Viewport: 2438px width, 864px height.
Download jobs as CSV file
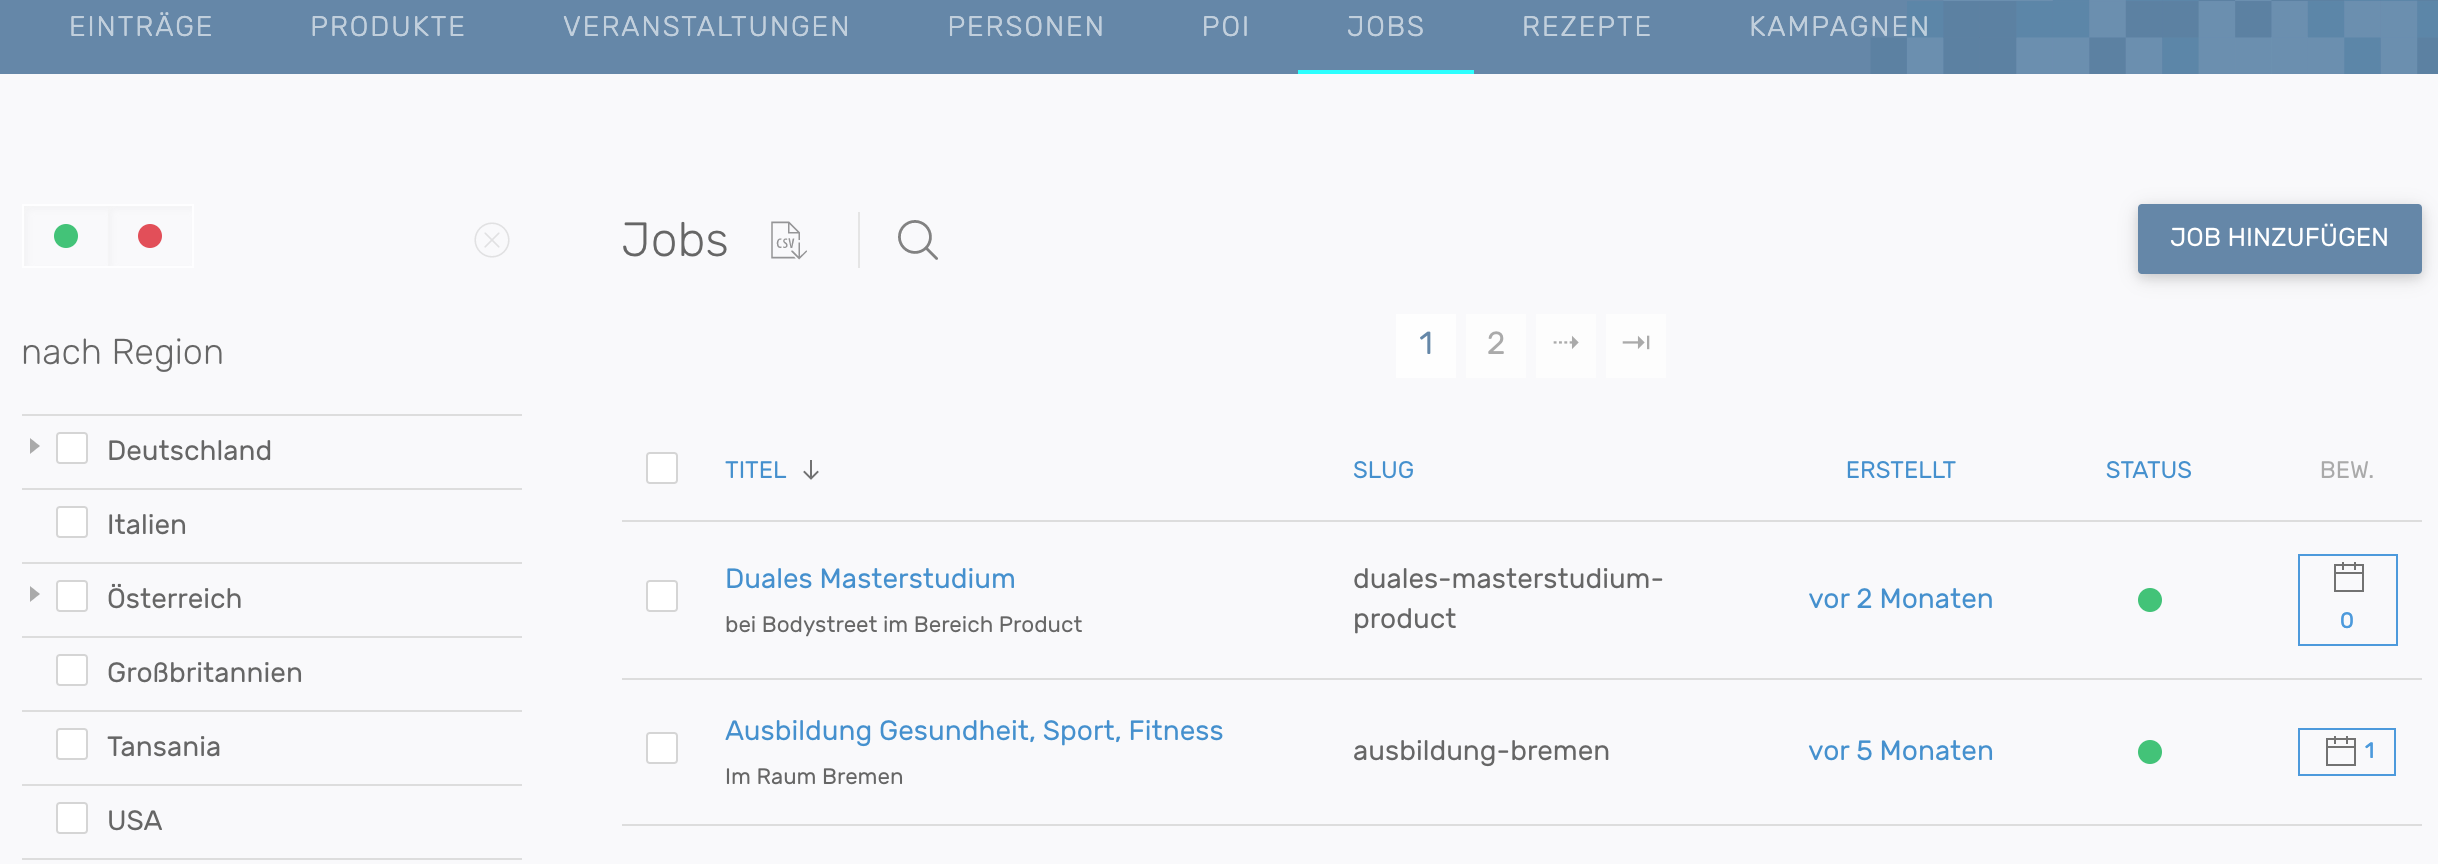click(788, 240)
